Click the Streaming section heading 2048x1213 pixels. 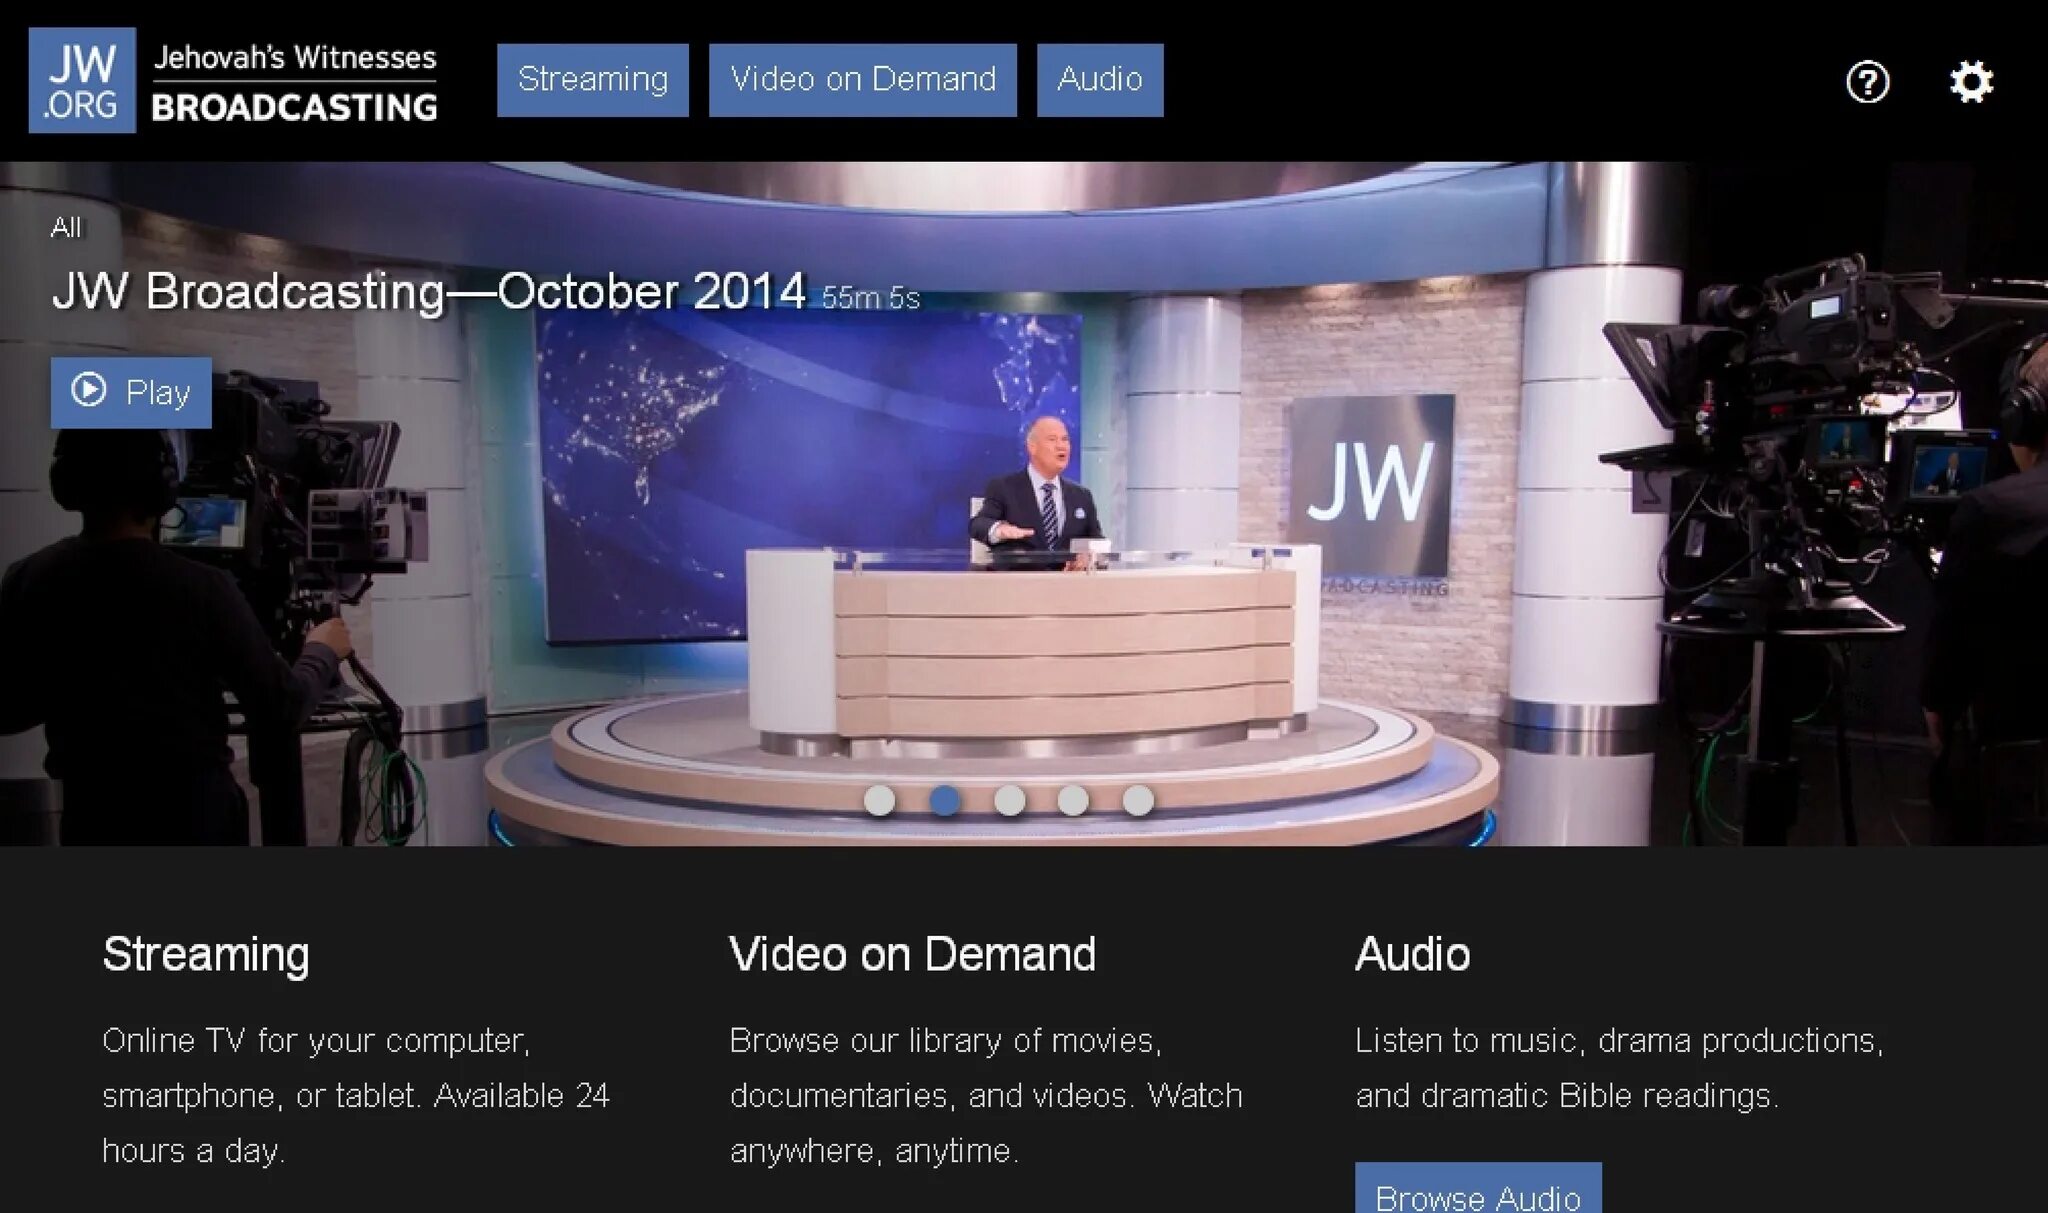click(x=206, y=955)
